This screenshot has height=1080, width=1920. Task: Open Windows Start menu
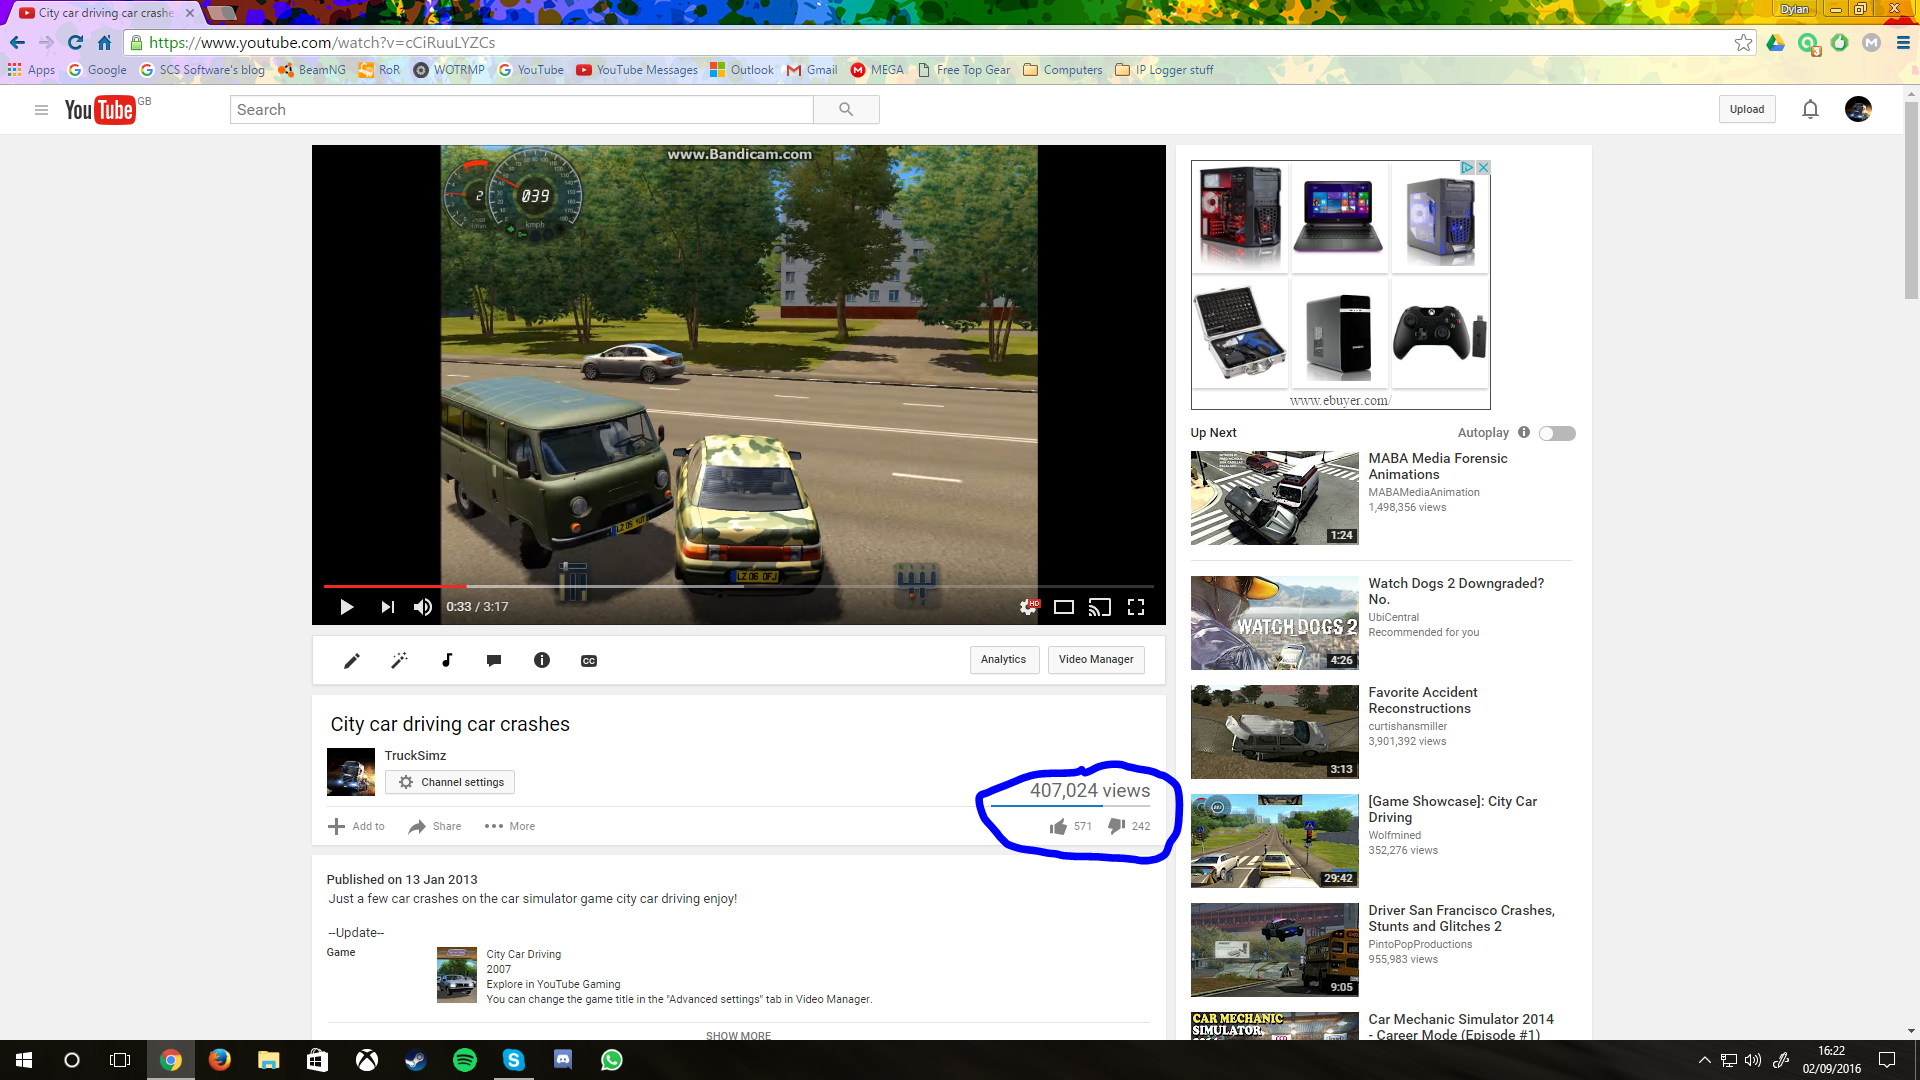[x=24, y=1060]
